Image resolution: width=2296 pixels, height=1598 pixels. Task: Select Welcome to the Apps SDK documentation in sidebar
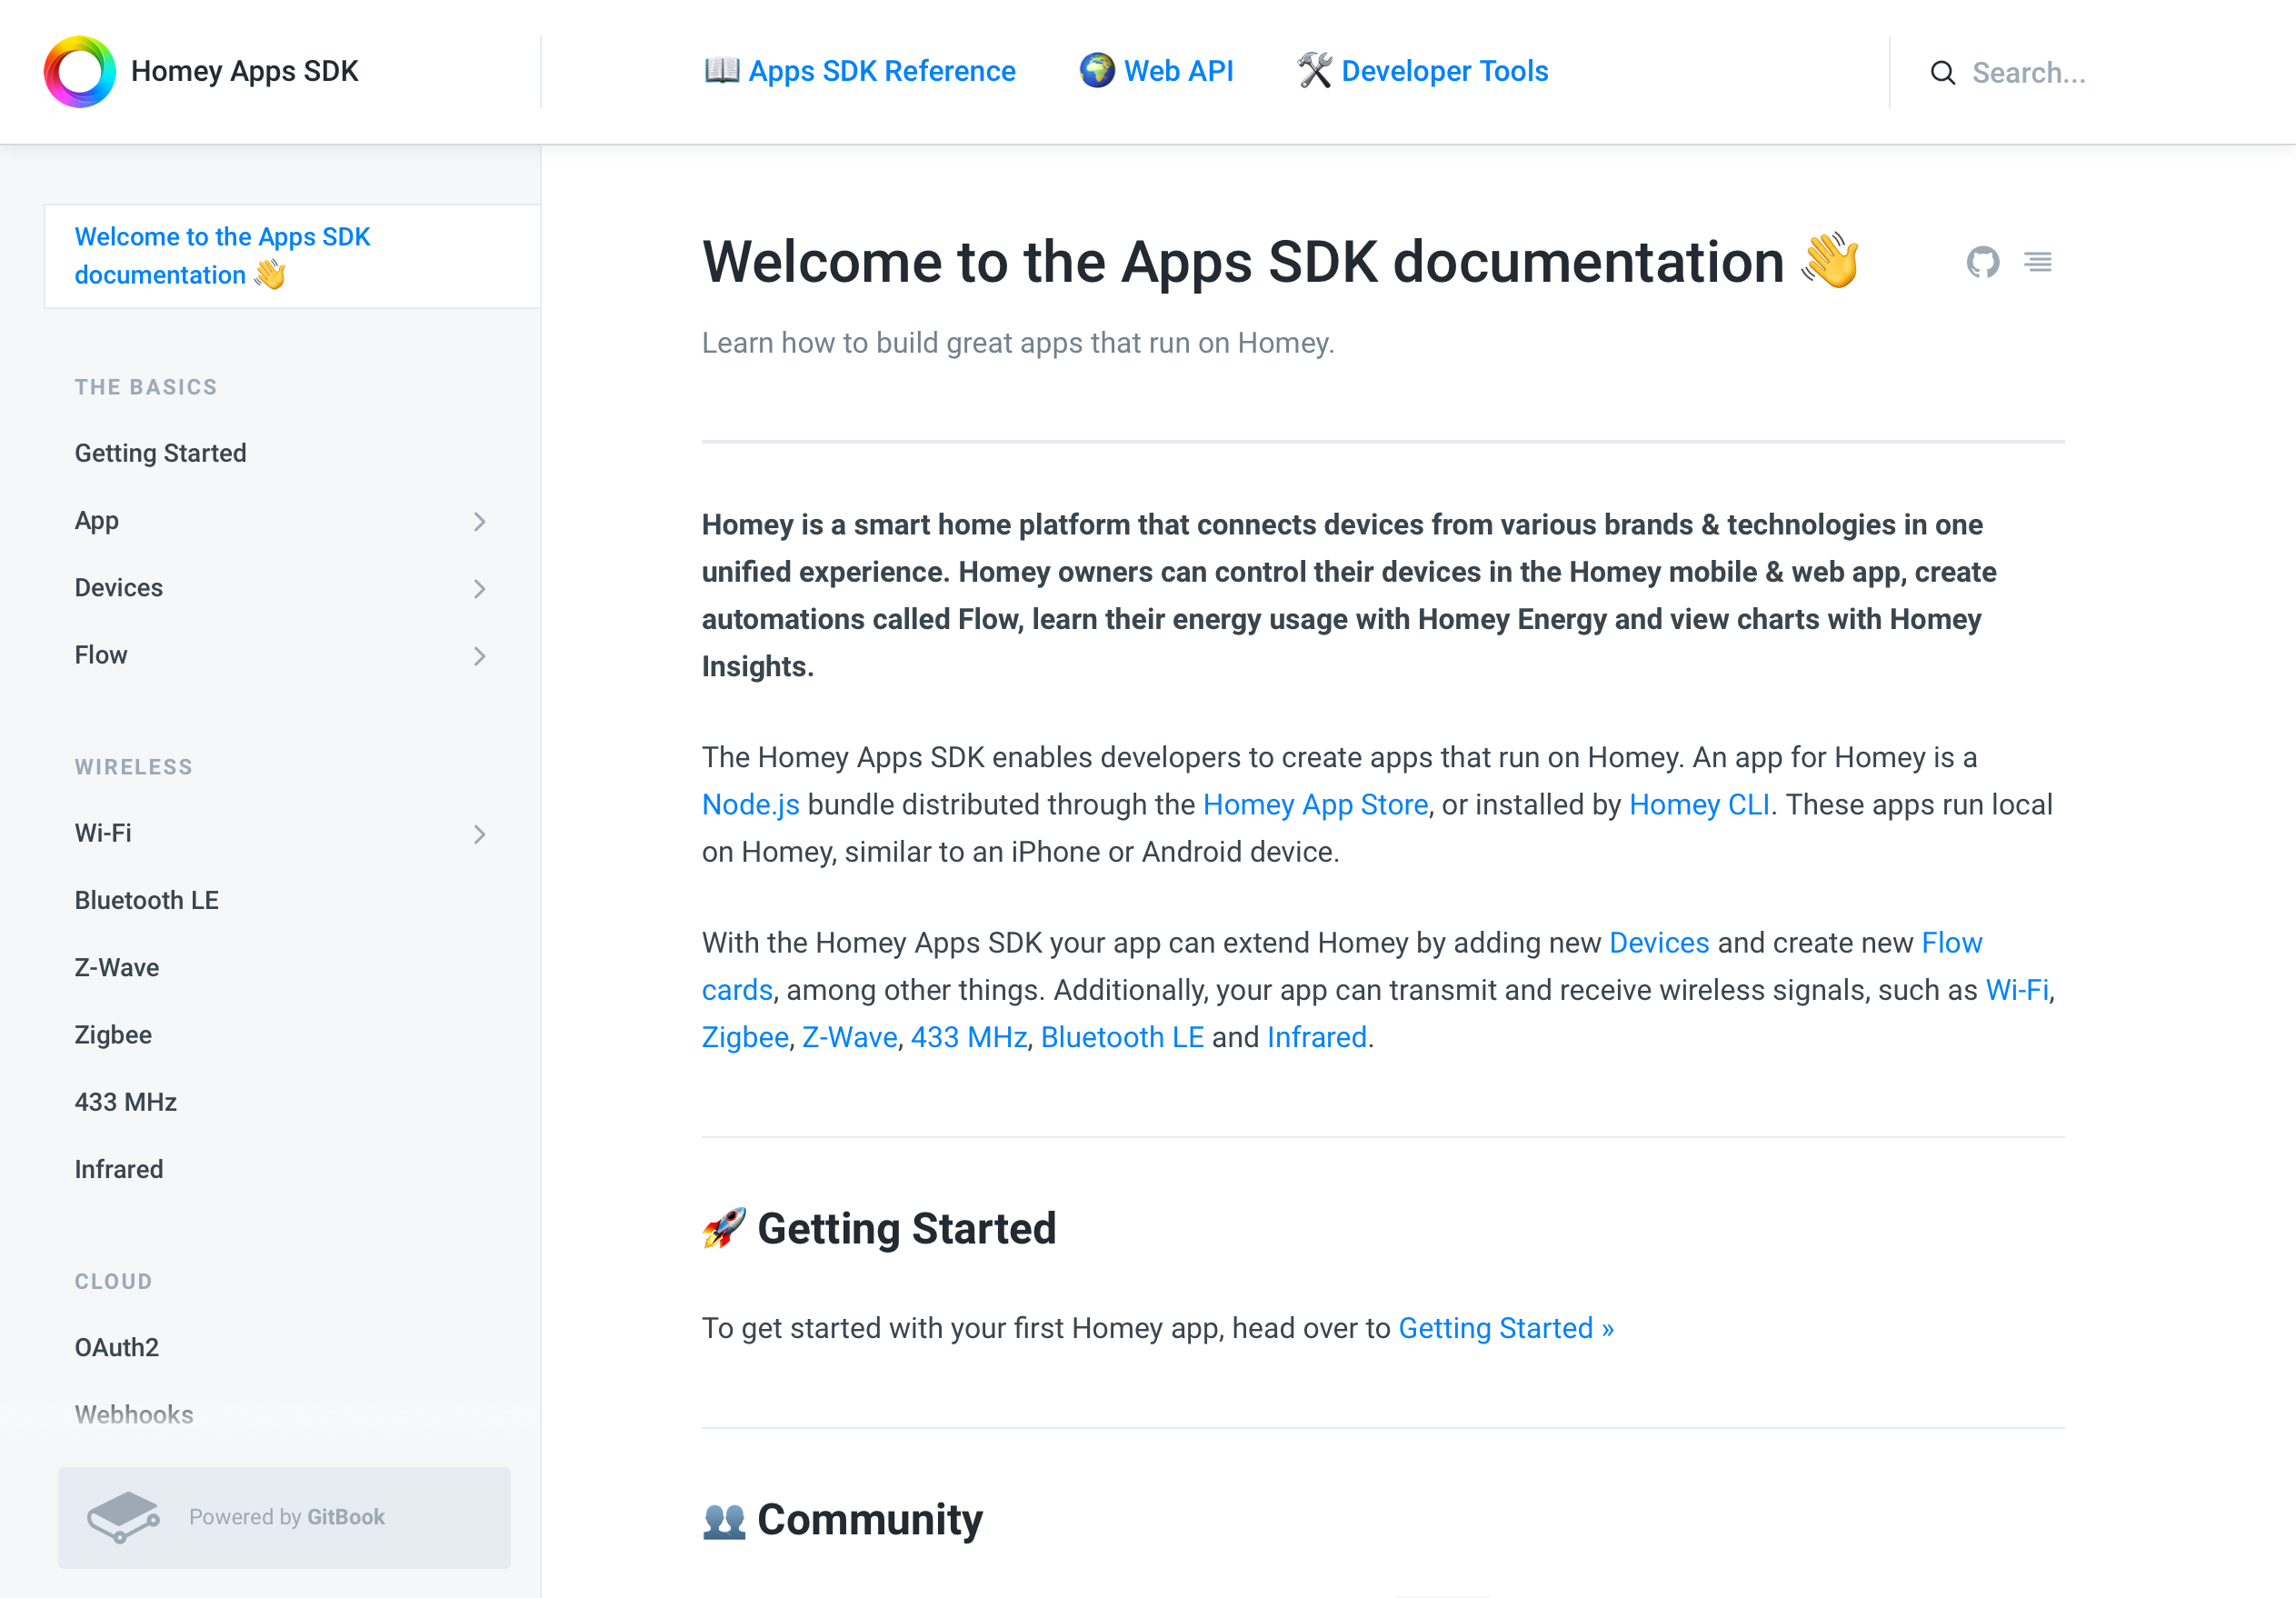(x=292, y=256)
